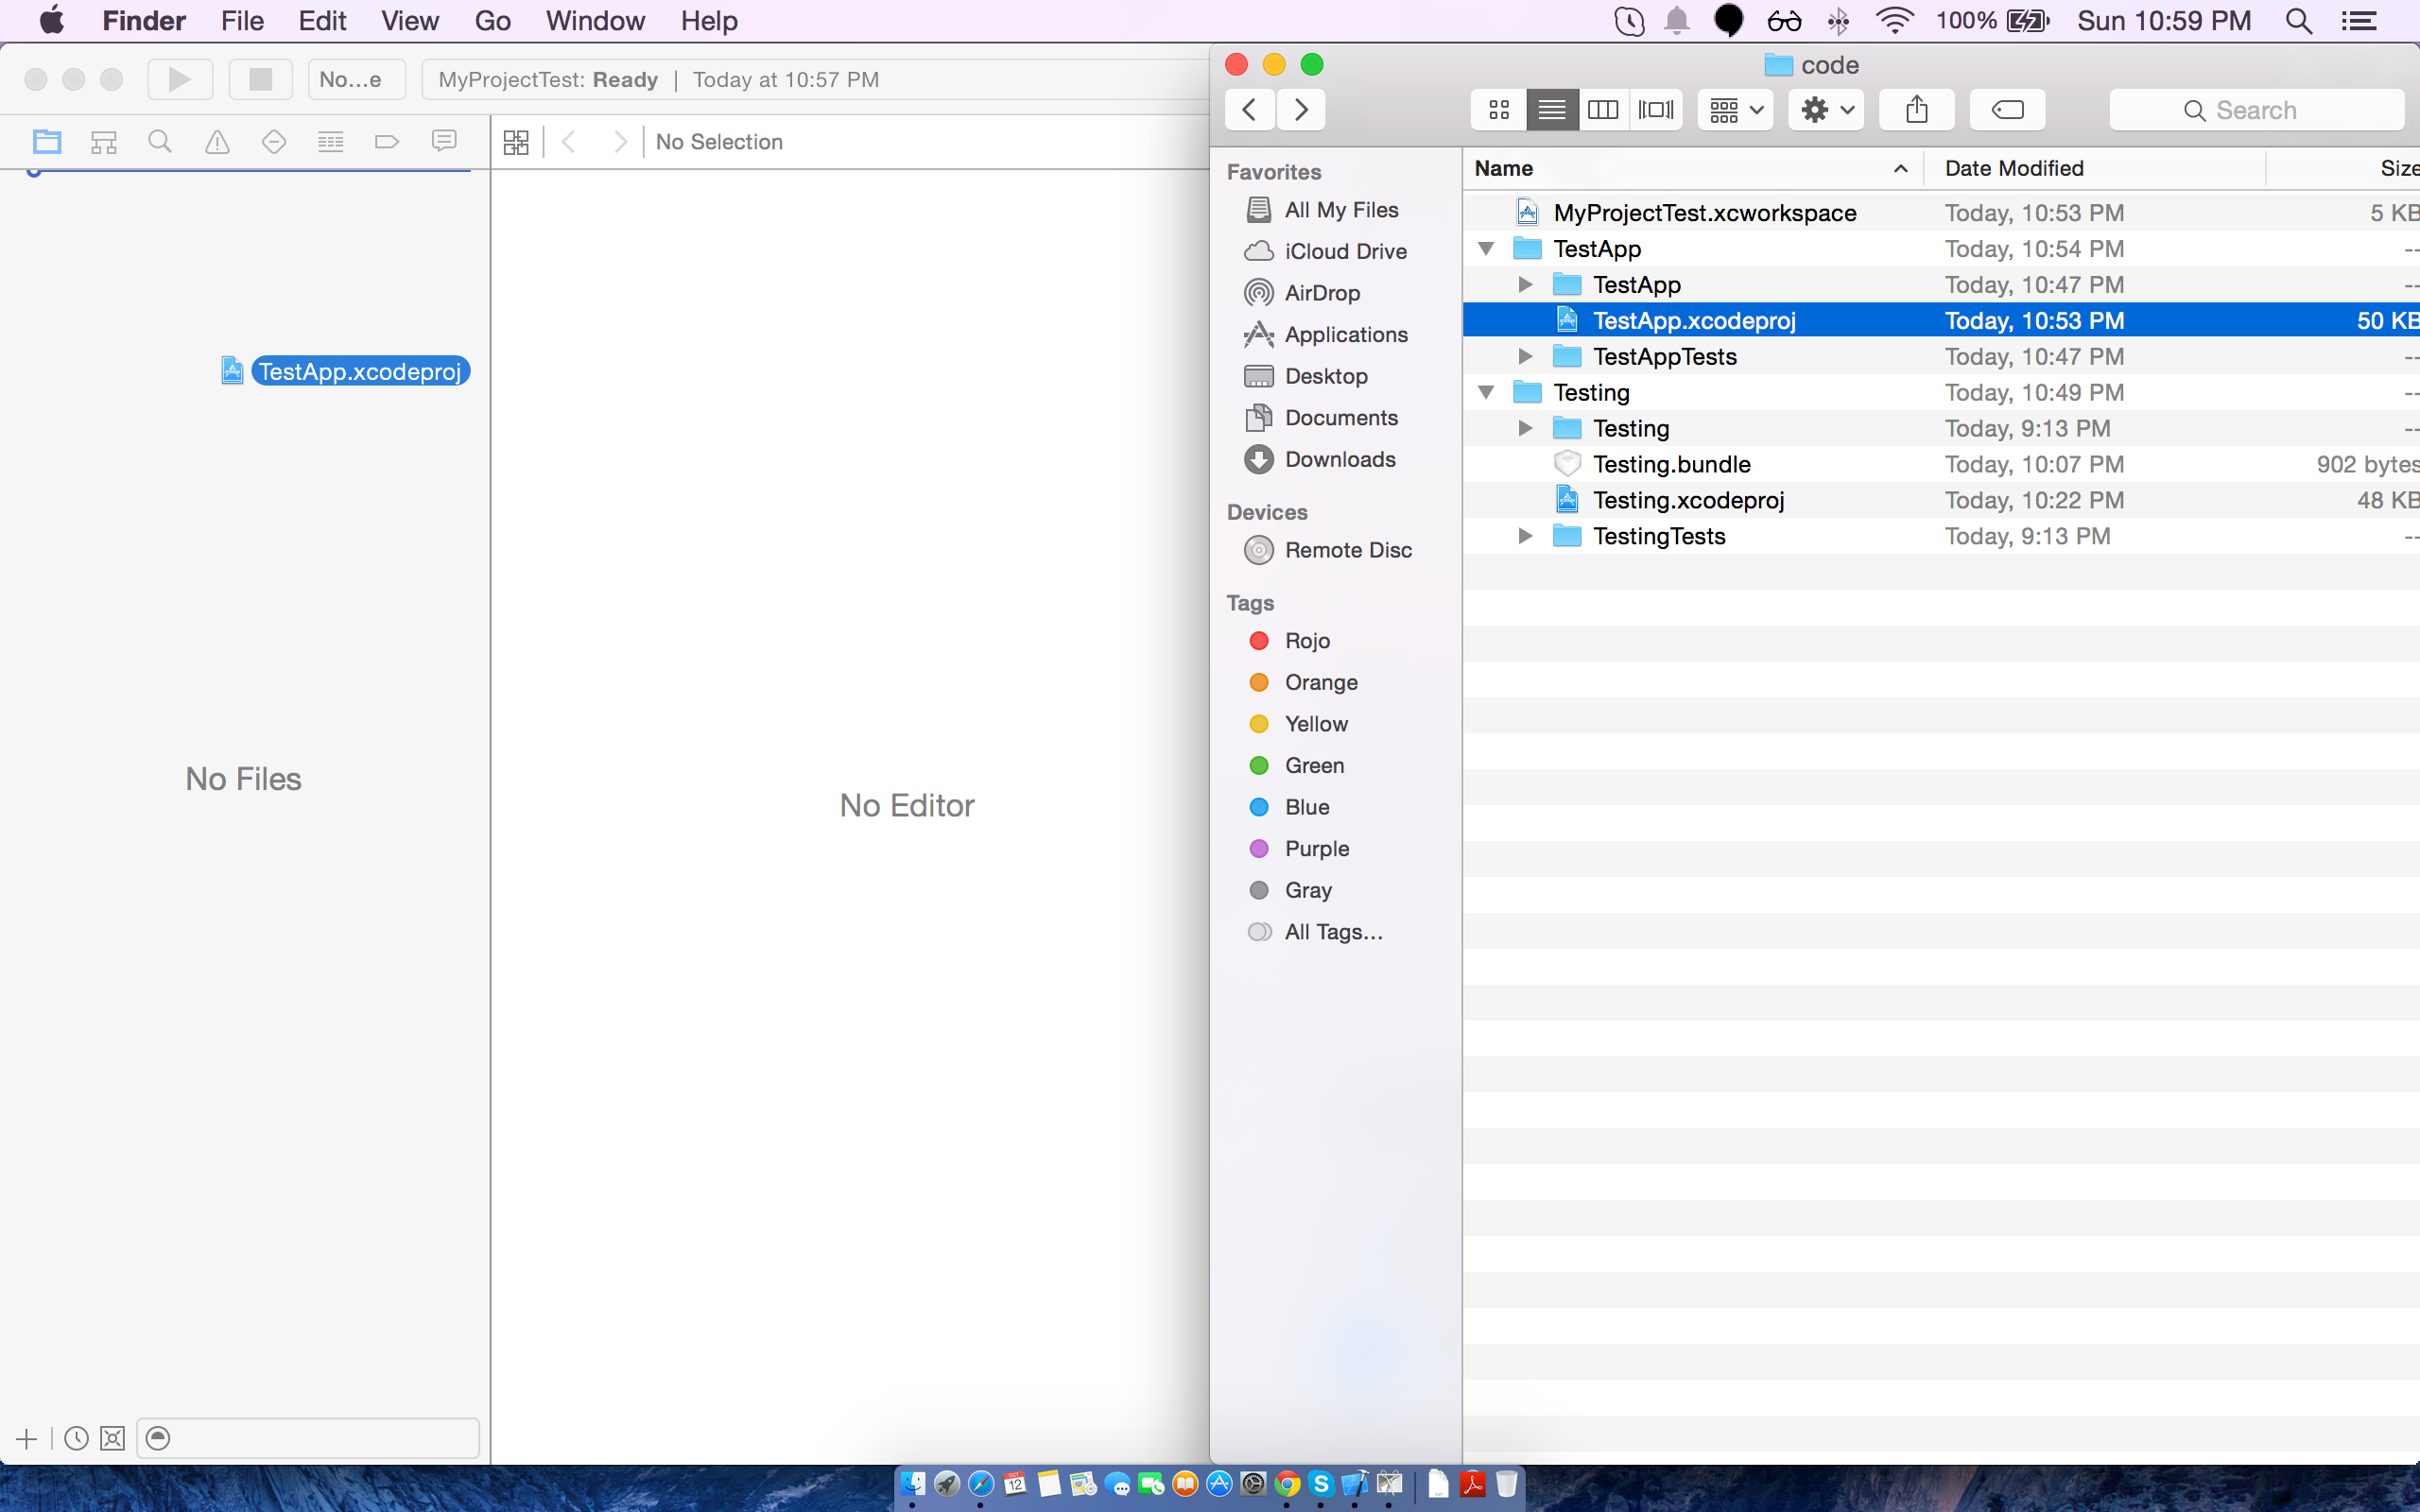The image size is (2420, 1512).
Task: Open the Issue navigator warning icon
Action: pos(217,142)
